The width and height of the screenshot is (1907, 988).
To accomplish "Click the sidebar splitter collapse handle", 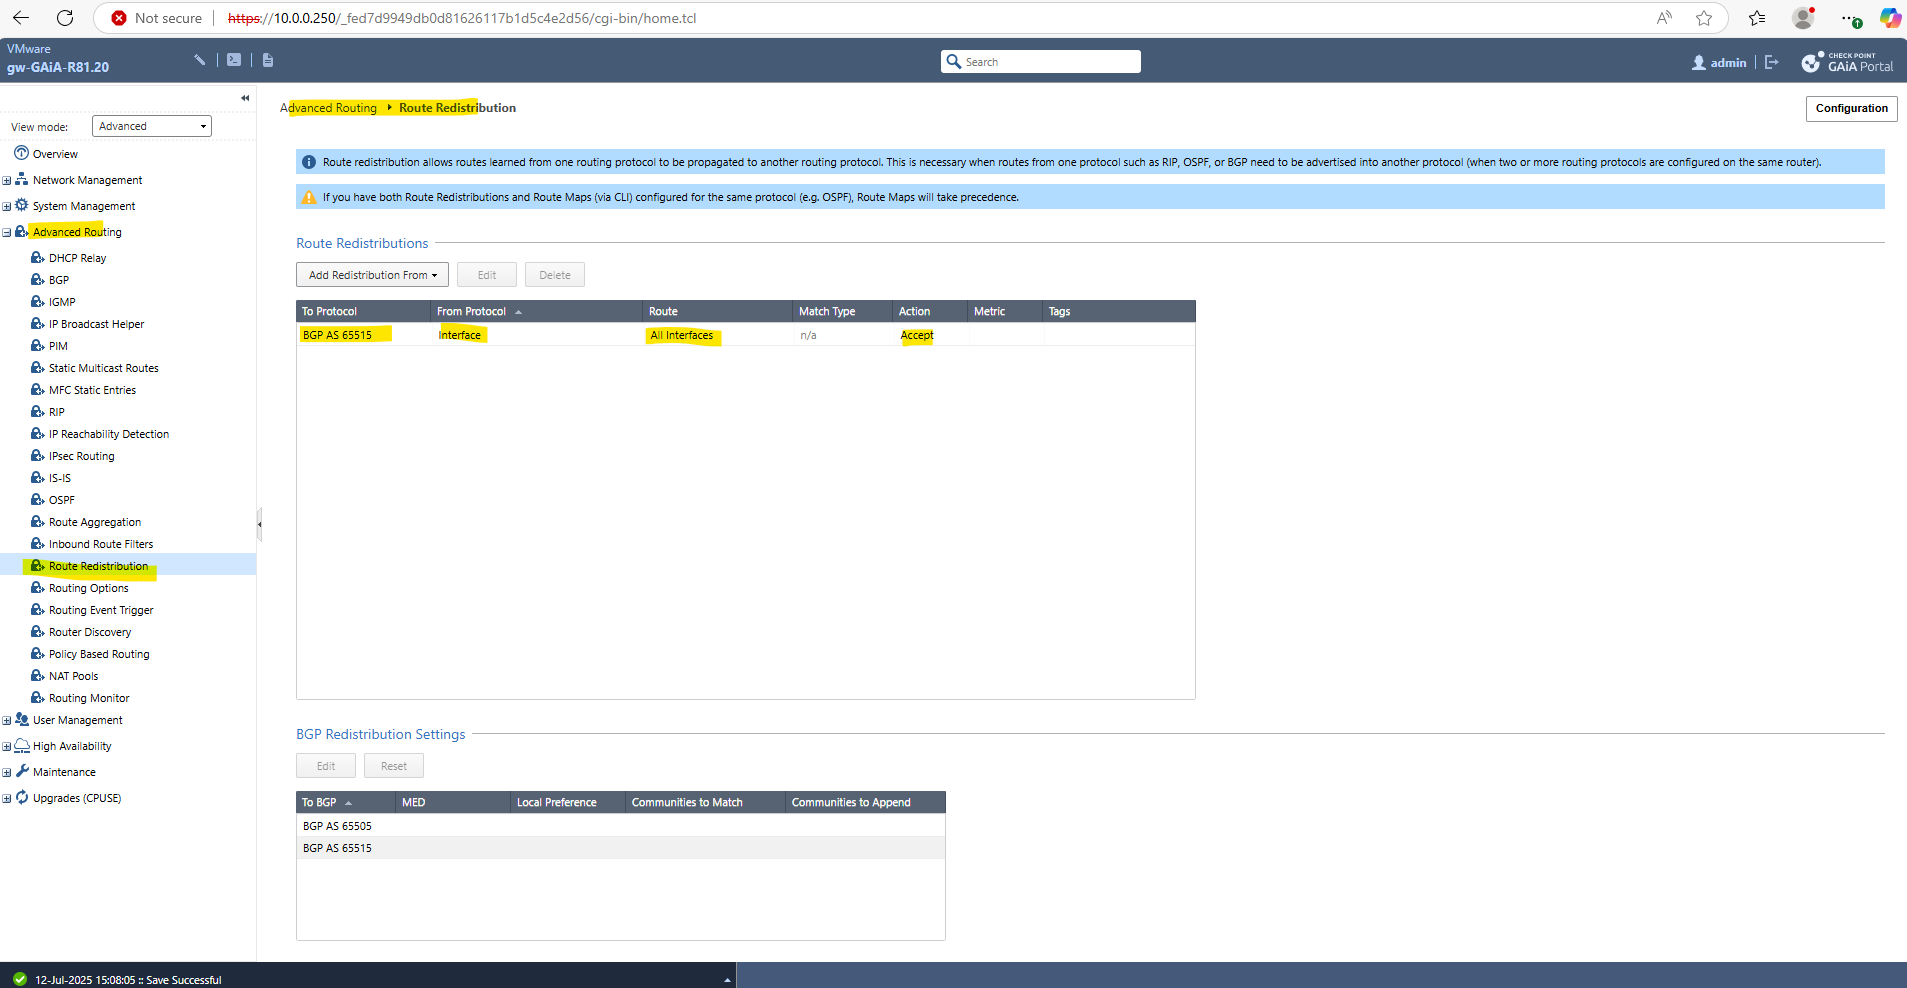I will pyautogui.click(x=260, y=523).
